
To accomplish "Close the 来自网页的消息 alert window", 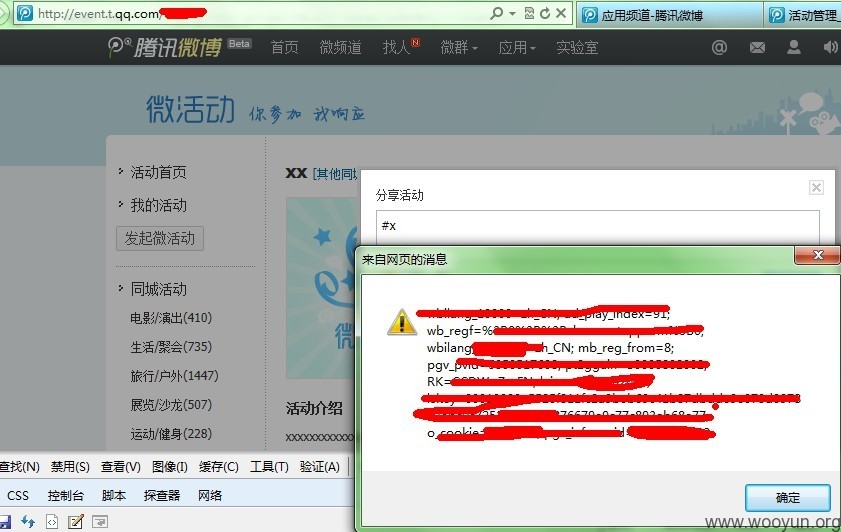I will pos(817,255).
